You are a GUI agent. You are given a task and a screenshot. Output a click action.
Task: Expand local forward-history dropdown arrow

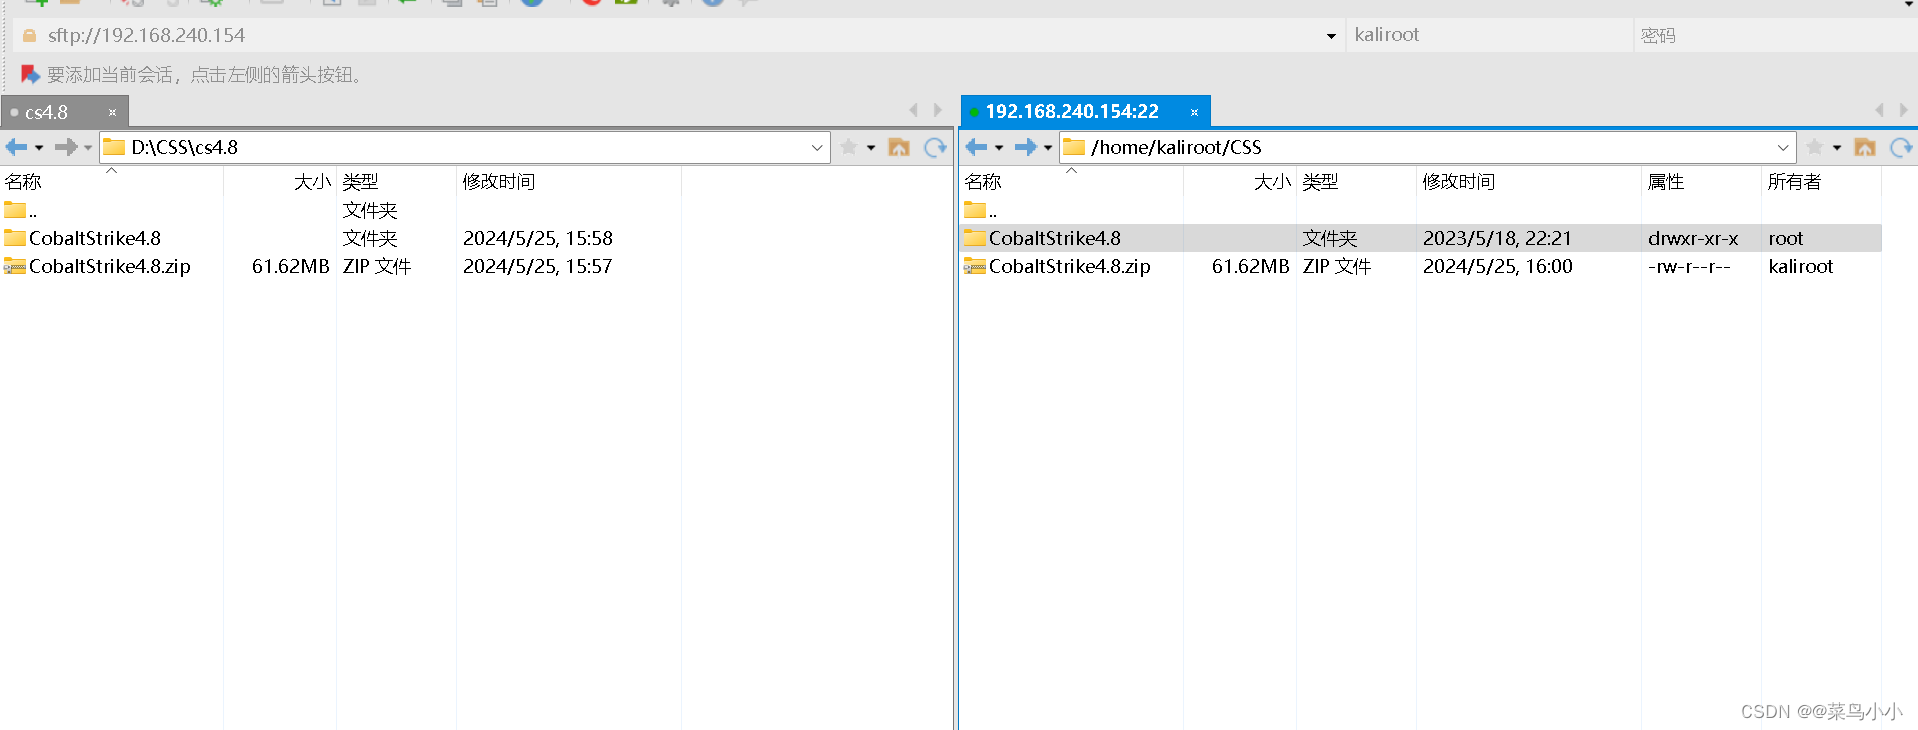pyautogui.click(x=88, y=148)
